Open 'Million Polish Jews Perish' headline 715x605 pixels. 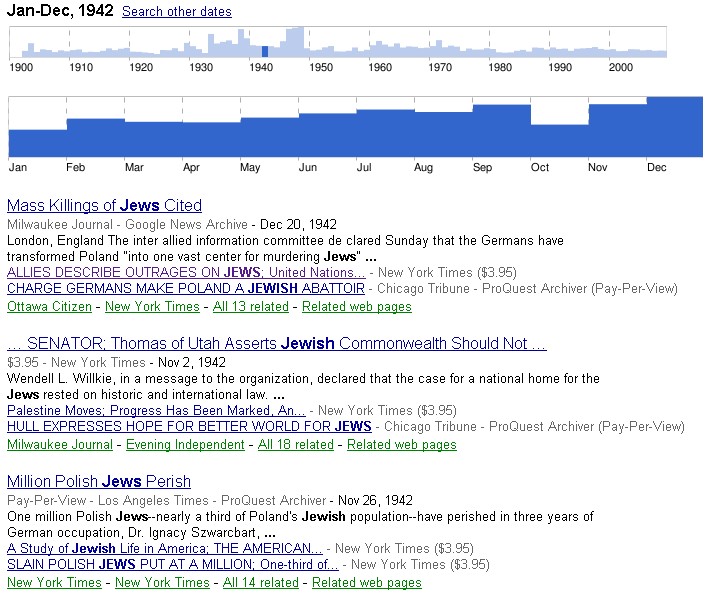click(x=99, y=481)
